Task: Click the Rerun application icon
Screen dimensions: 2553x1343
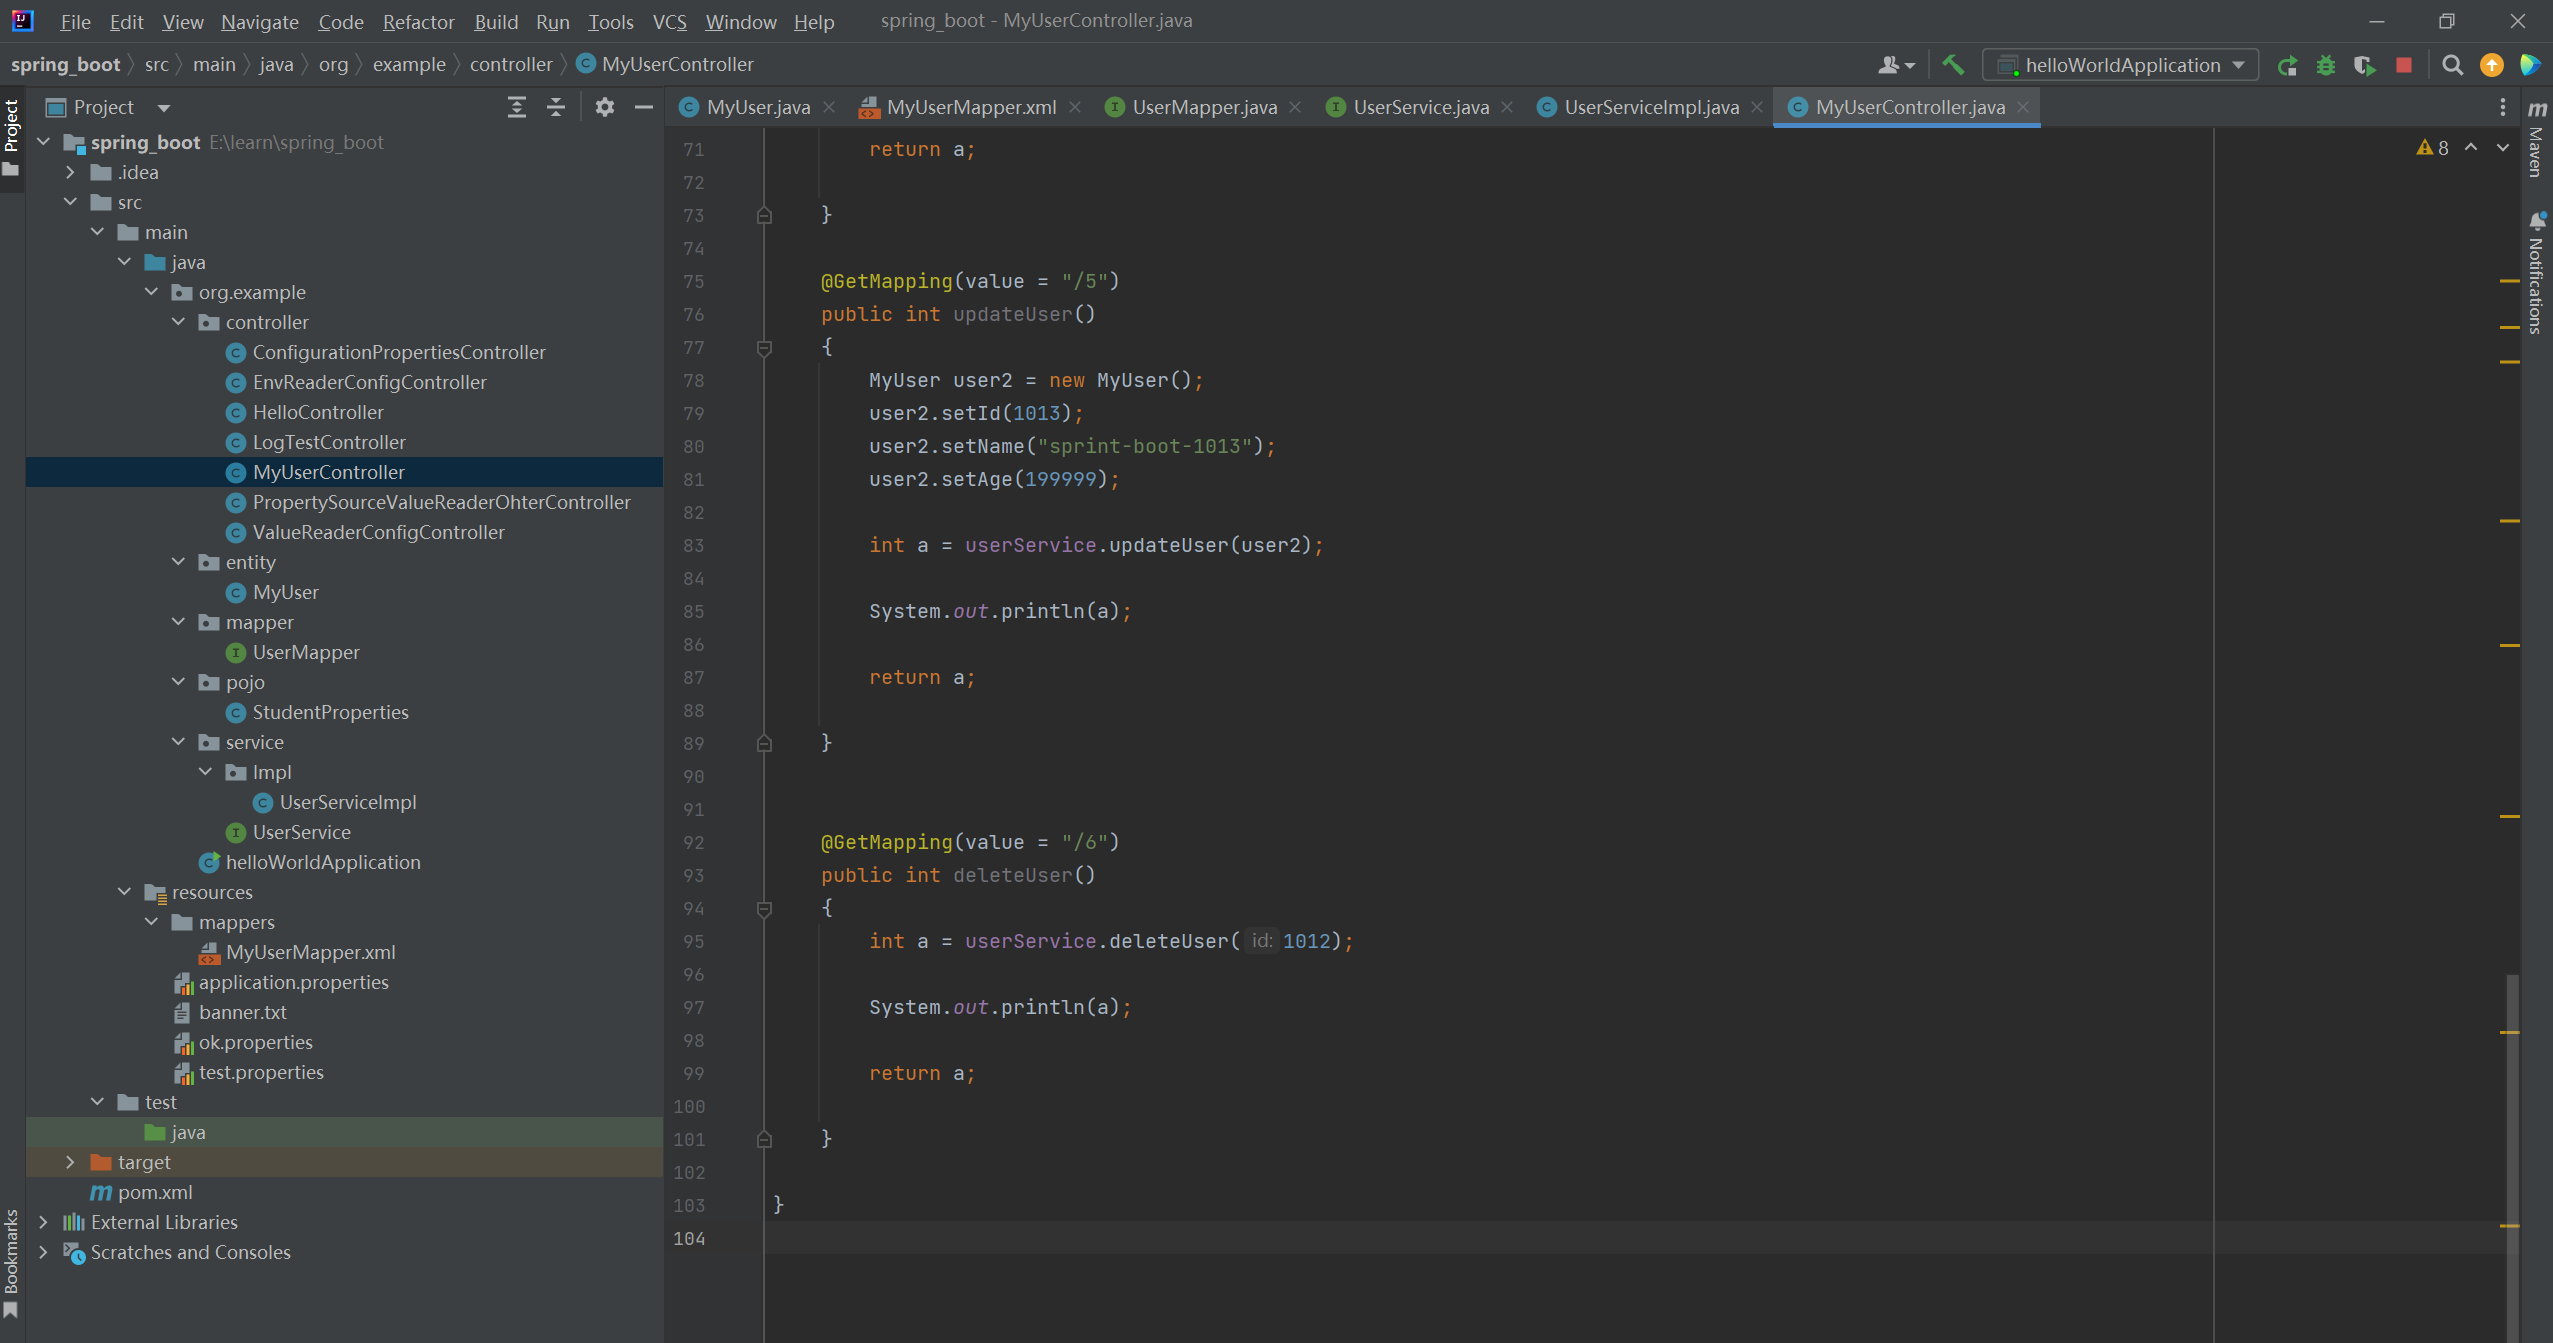Action: tap(2287, 66)
